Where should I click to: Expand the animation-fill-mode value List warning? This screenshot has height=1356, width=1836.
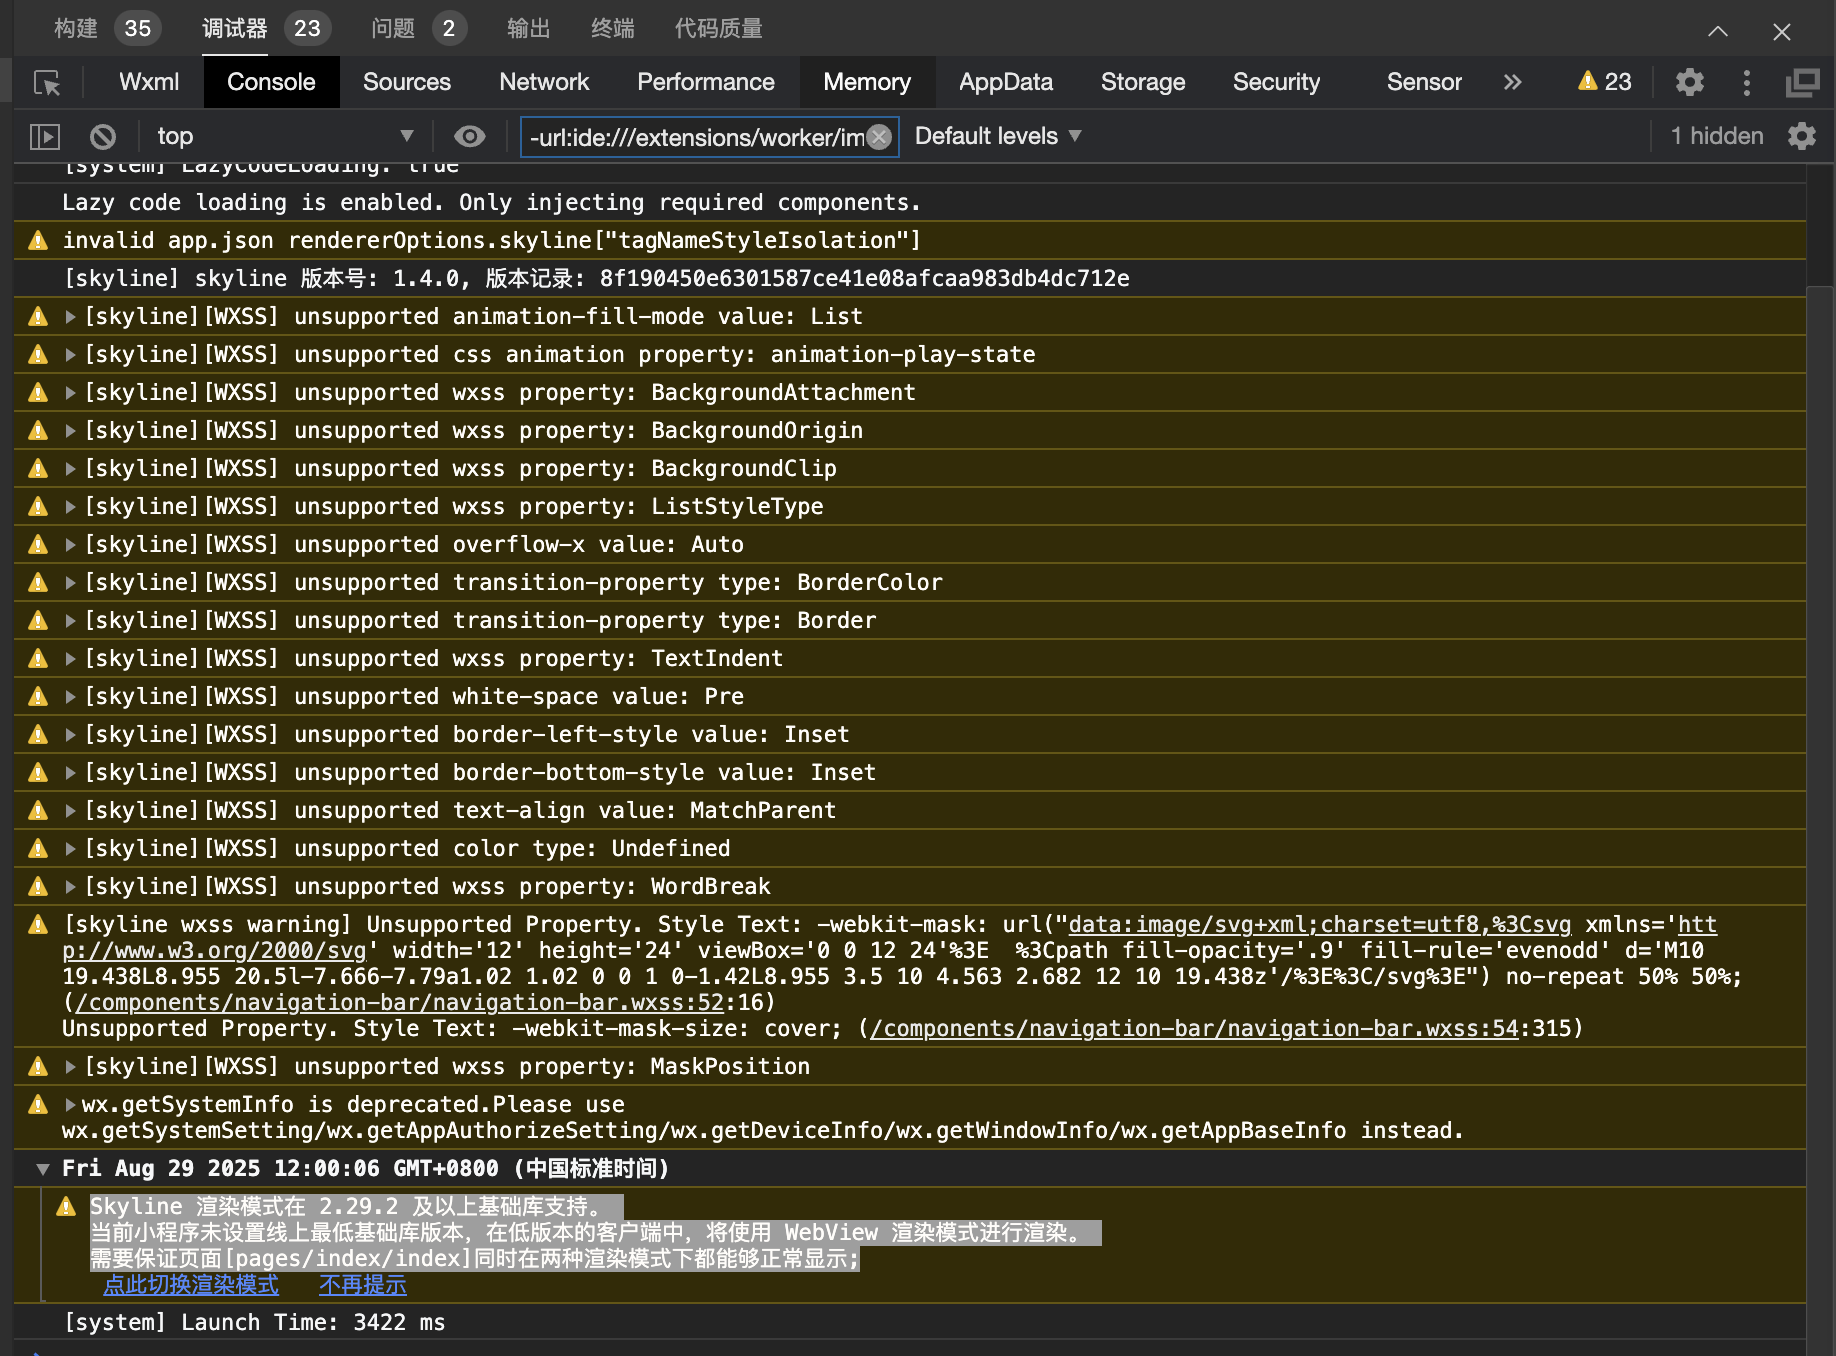(x=70, y=317)
